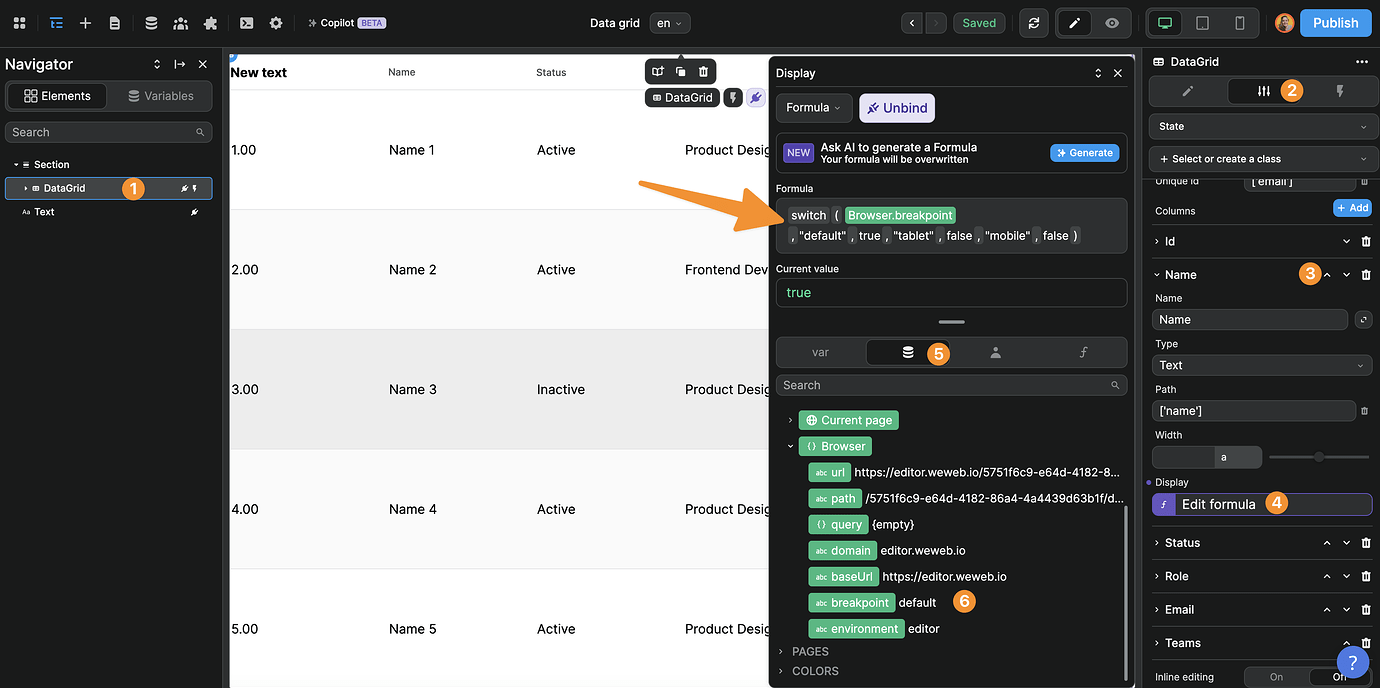The width and height of the screenshot is (1380, 688).
Task: Click the data database icon in top toolbar
Action: tap(151, 23)
